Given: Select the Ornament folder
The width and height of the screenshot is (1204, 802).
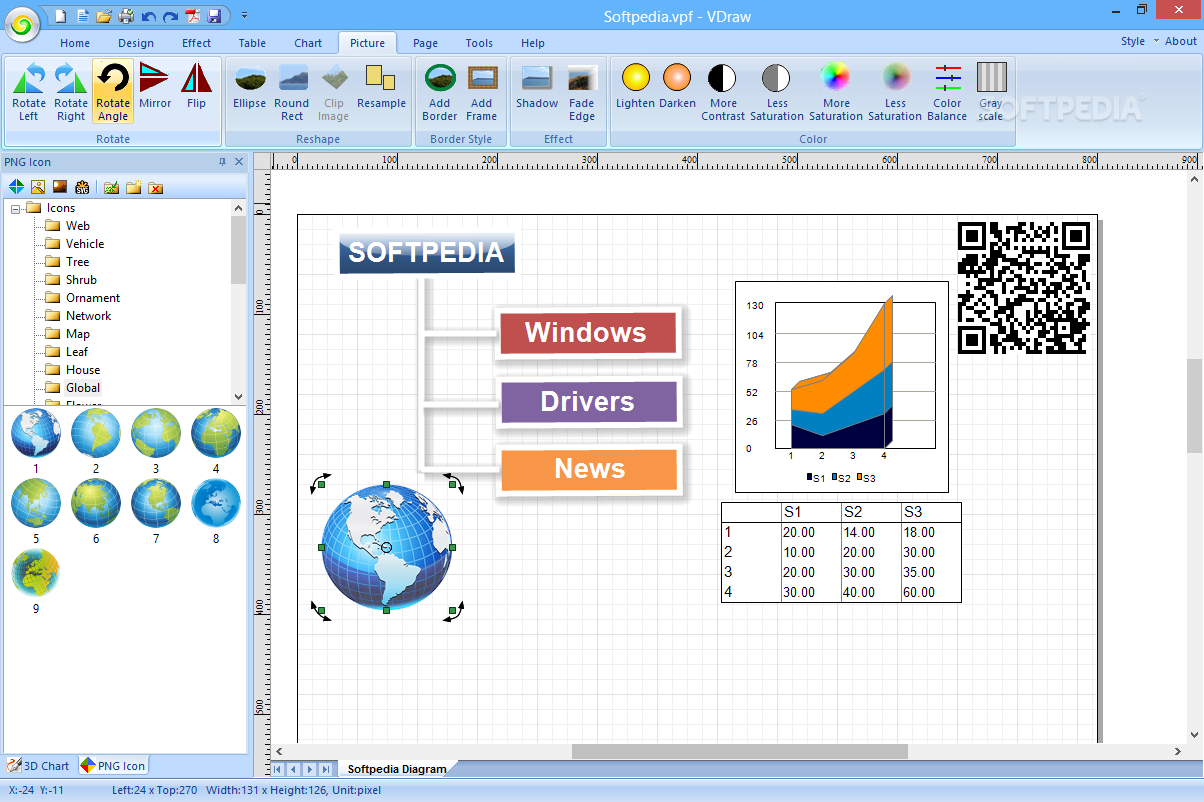Looking at the screenshot, I should (x=93, y=298).
